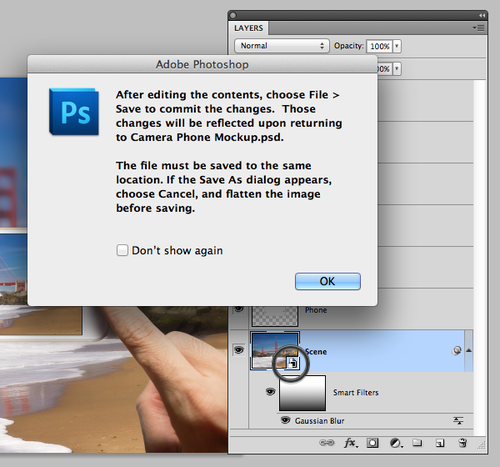
Task: Toggle Gaussian Blur filter visibility
Action: 285,420
